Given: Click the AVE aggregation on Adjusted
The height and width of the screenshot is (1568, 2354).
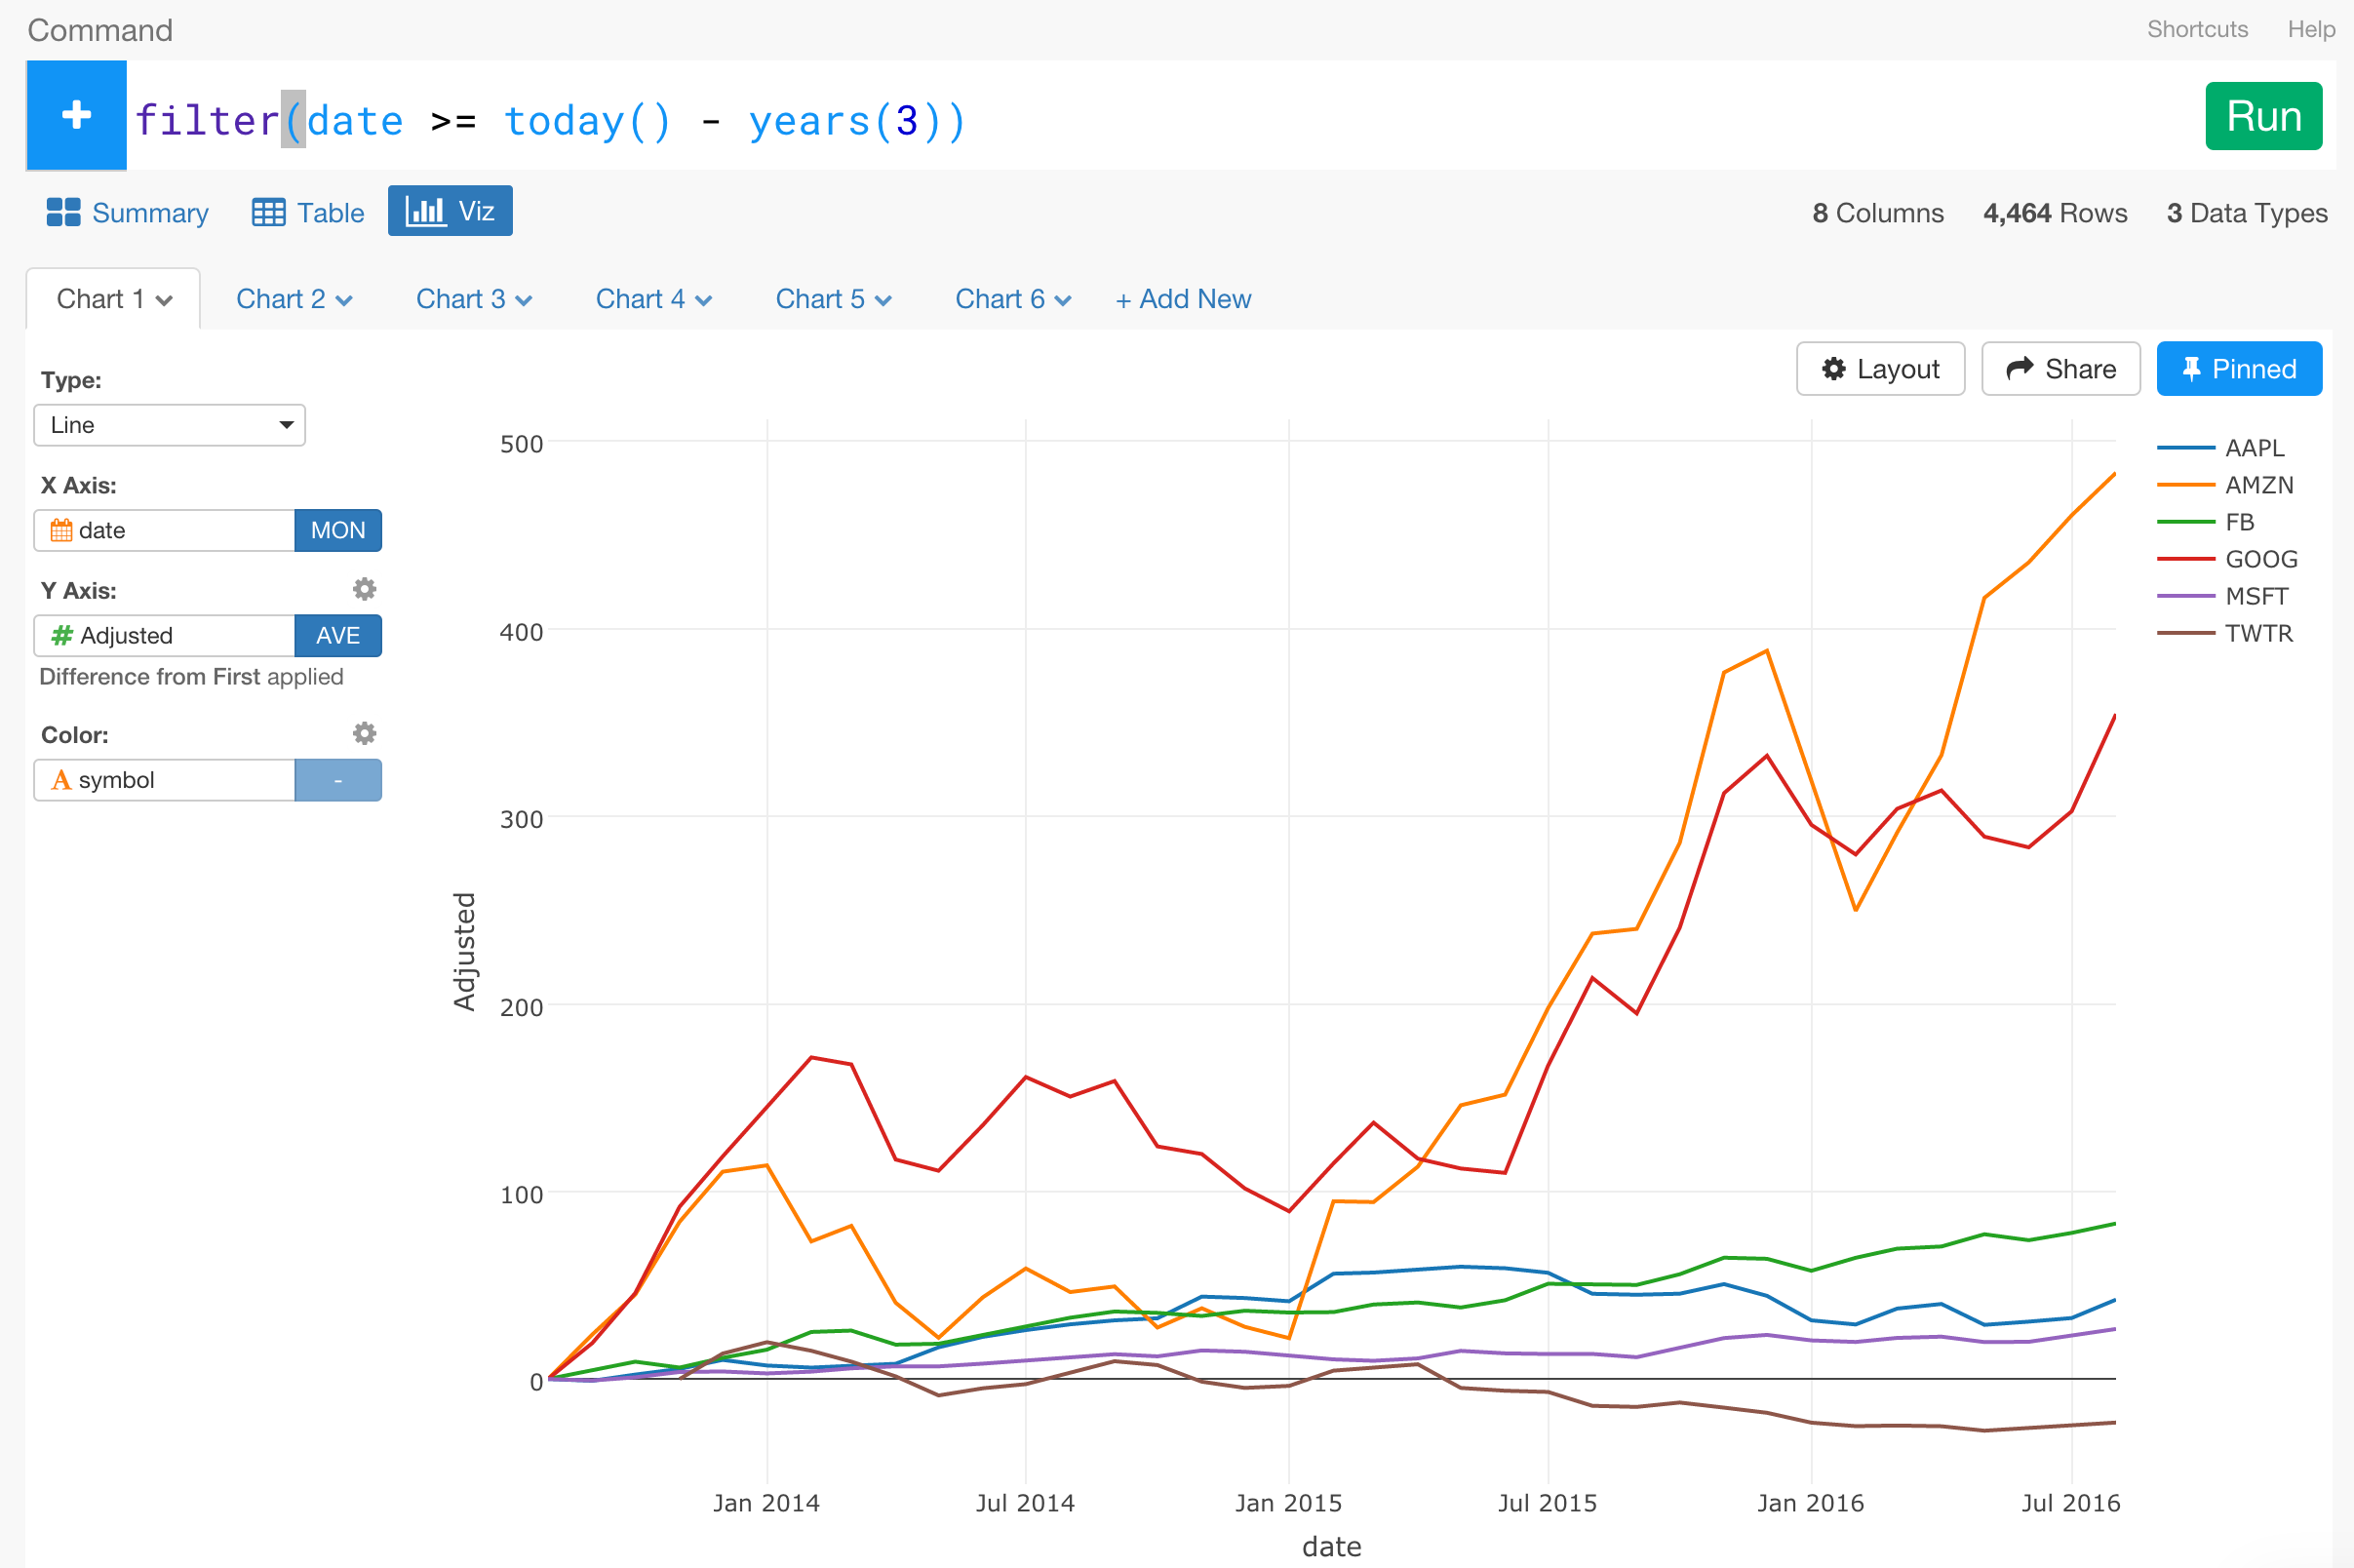Looking at the screenshot, I should pyautogui.click(x=337, y=635).
